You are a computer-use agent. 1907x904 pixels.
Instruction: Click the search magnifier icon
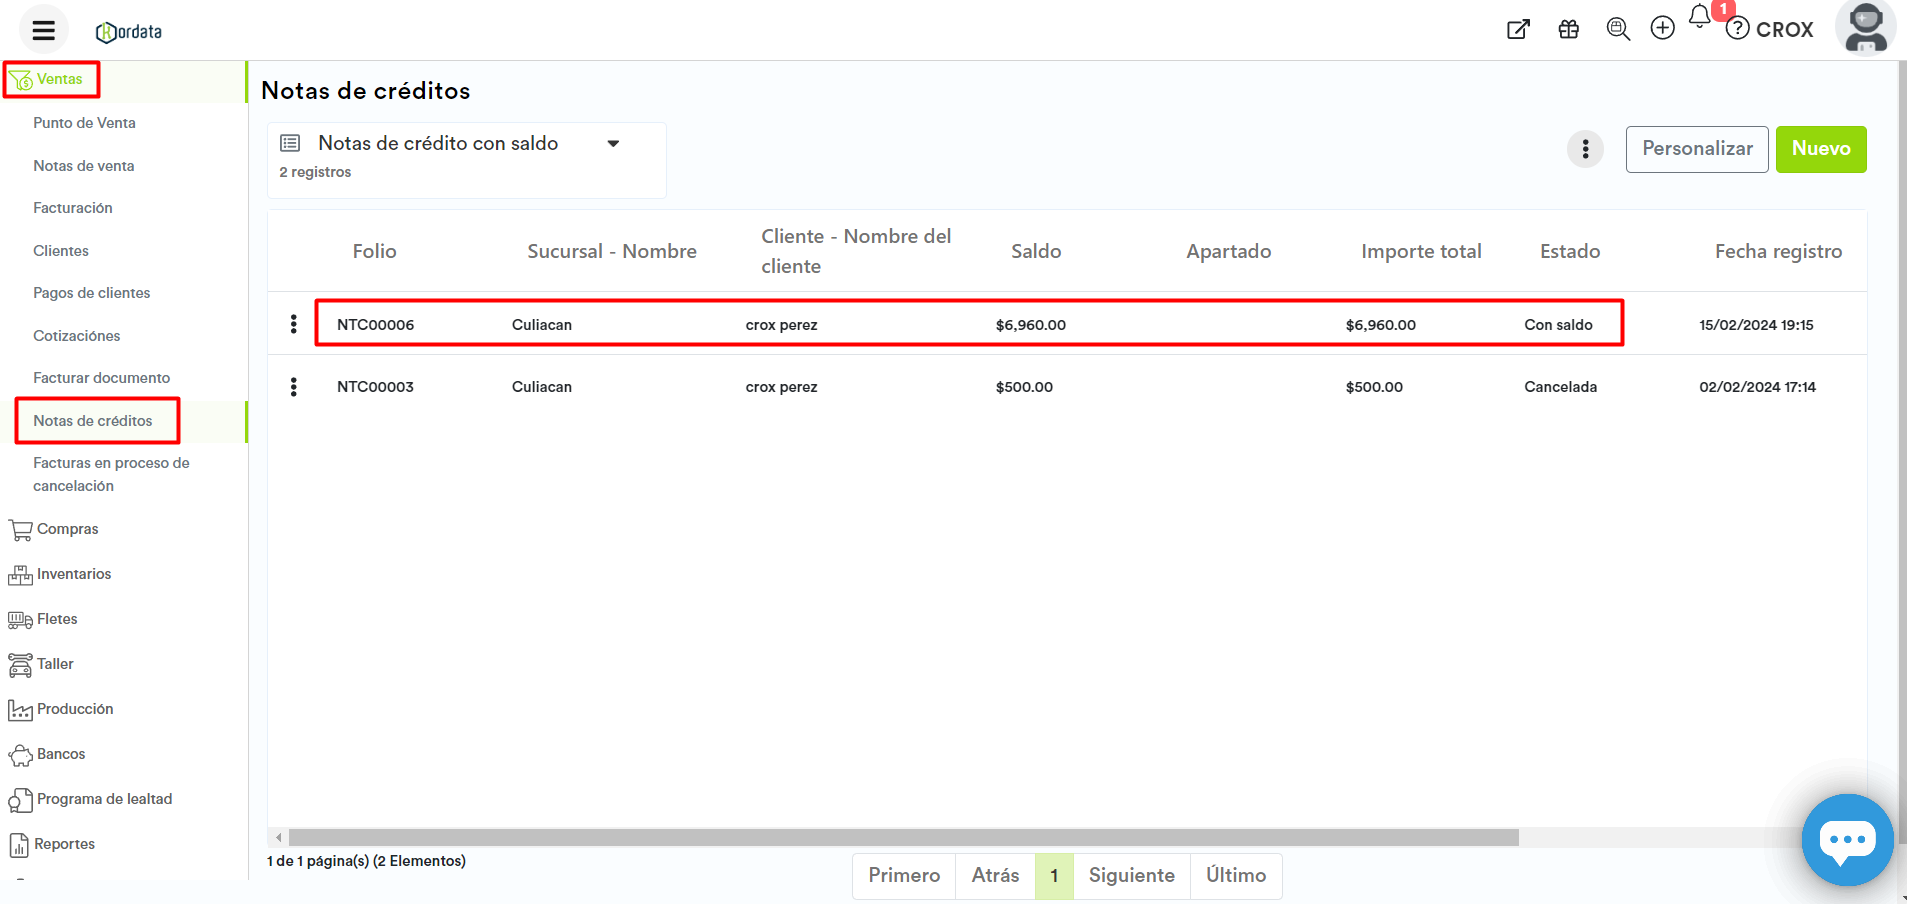[1617, 30]
